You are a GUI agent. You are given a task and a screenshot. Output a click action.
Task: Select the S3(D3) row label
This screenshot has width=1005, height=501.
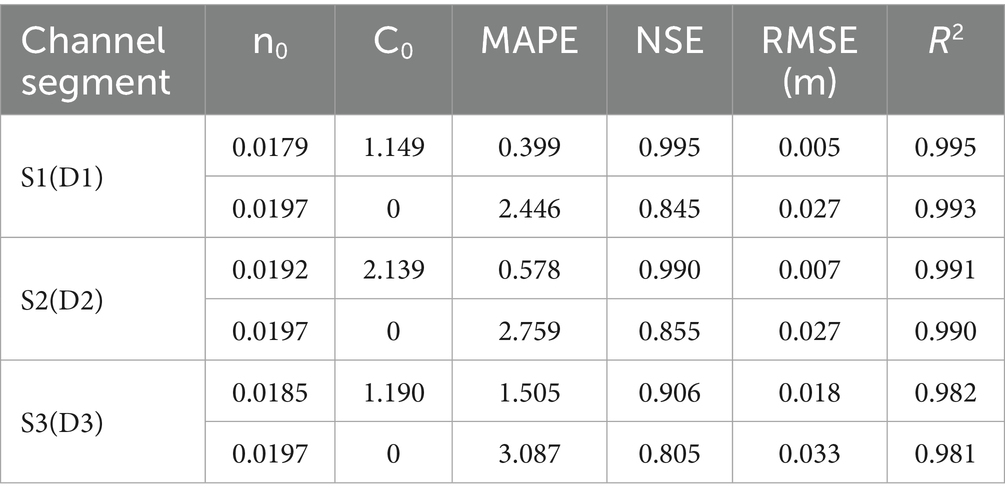click(x=62, y=424)
